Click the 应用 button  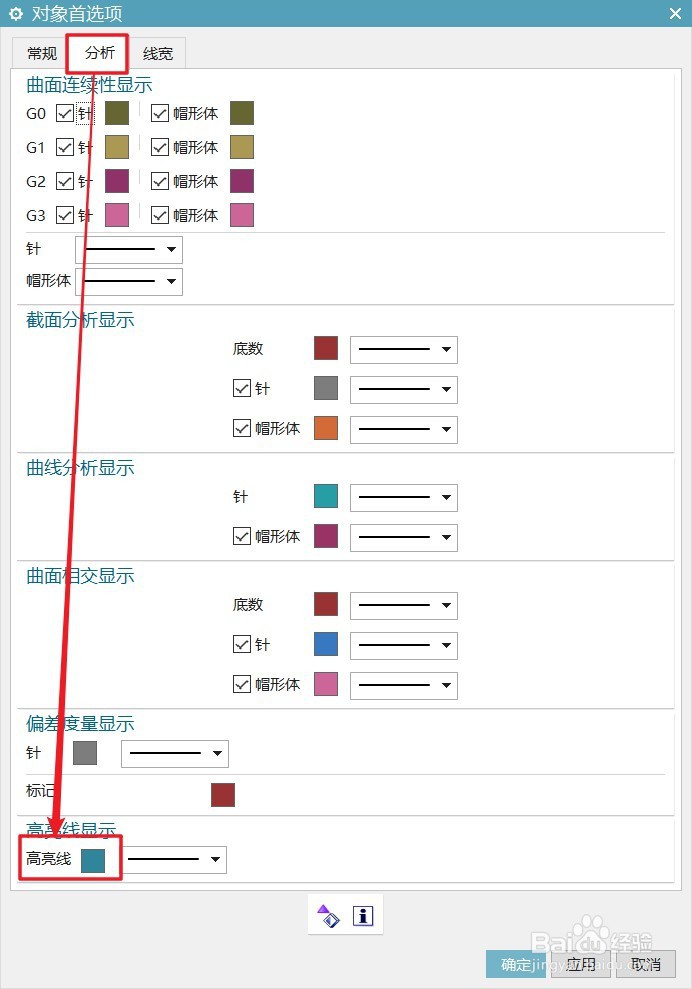pos(580,964)
